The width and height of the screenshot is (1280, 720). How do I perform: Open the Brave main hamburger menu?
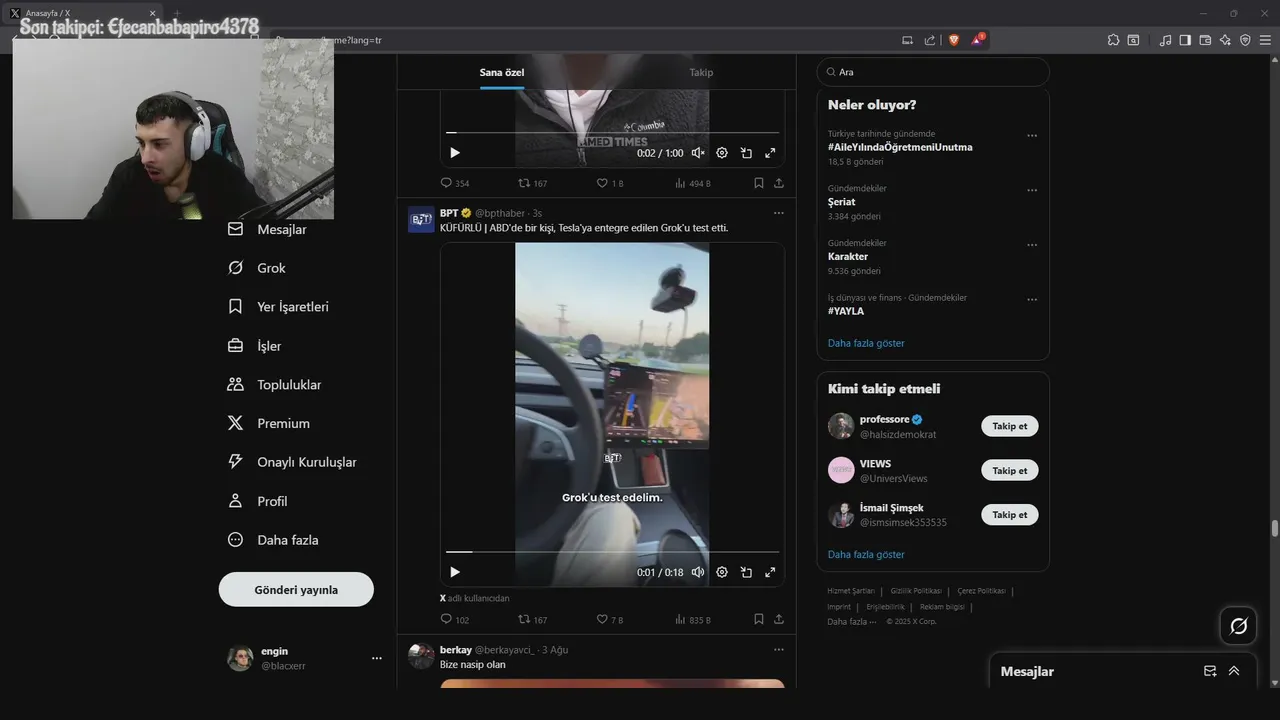1265,40
